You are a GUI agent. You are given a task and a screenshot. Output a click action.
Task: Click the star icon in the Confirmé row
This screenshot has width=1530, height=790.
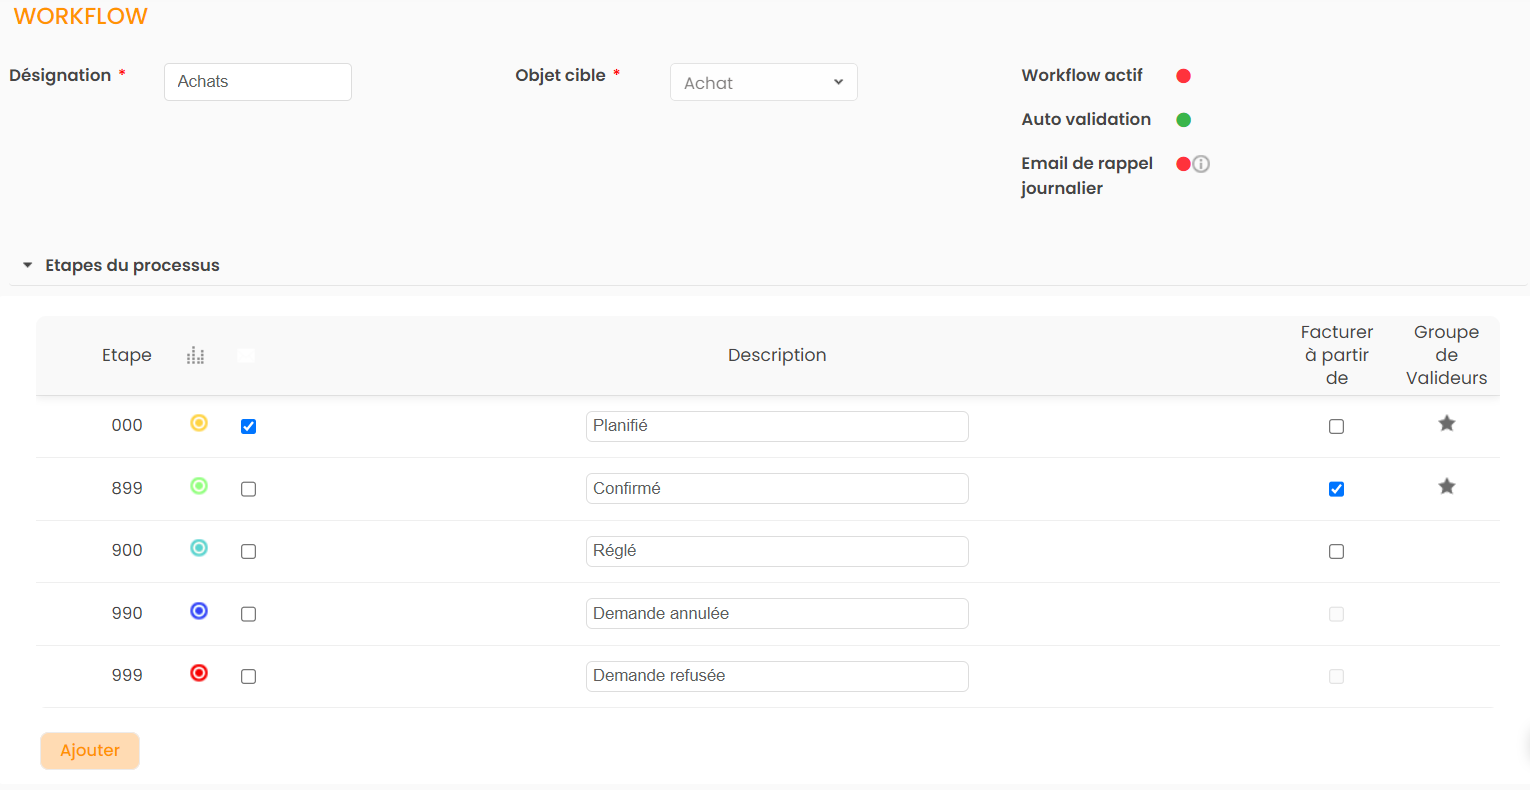pos(1446,487)
